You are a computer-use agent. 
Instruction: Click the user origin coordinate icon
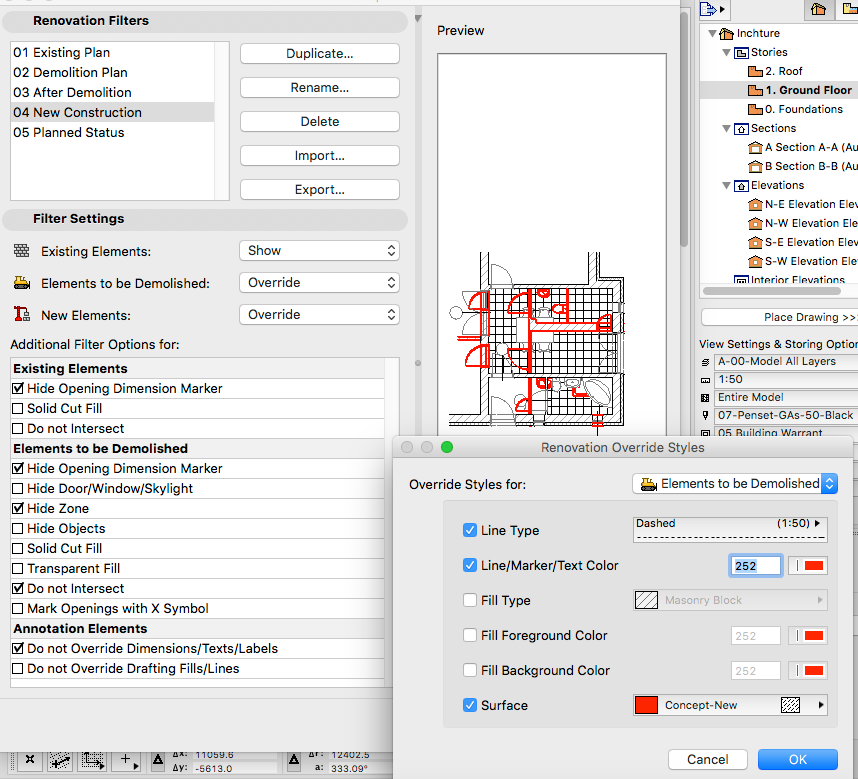93,760
